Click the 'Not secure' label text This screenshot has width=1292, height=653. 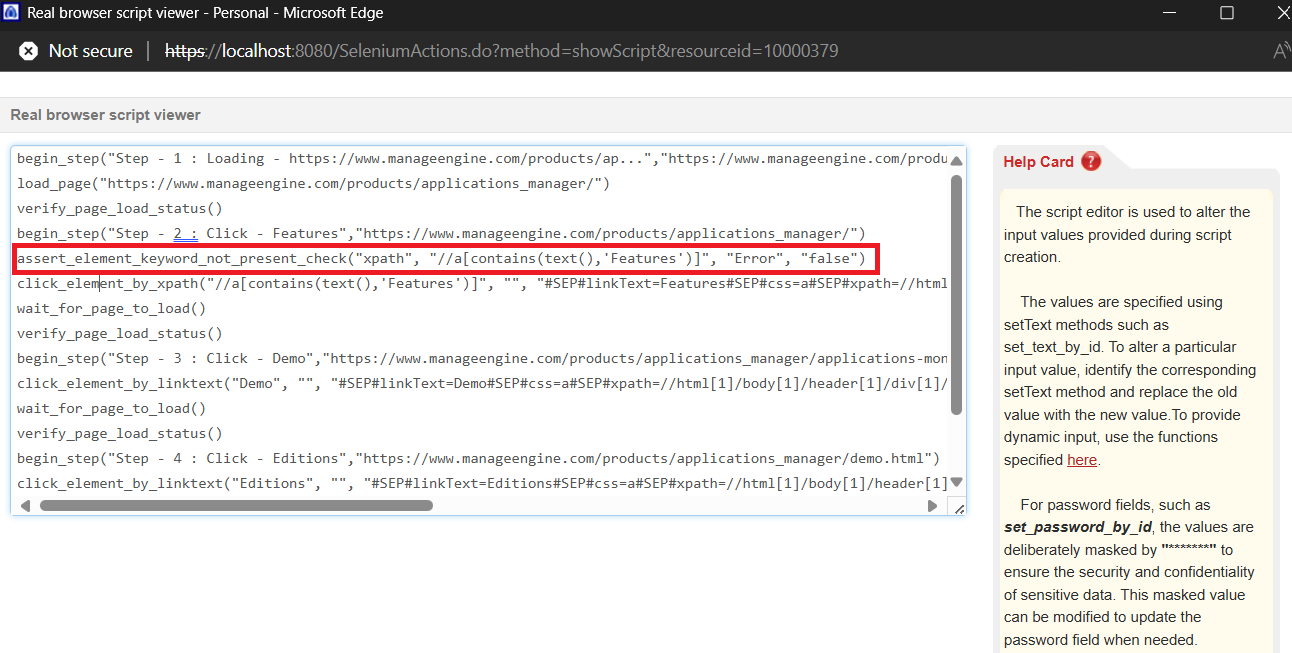click(x=91, y=51)
